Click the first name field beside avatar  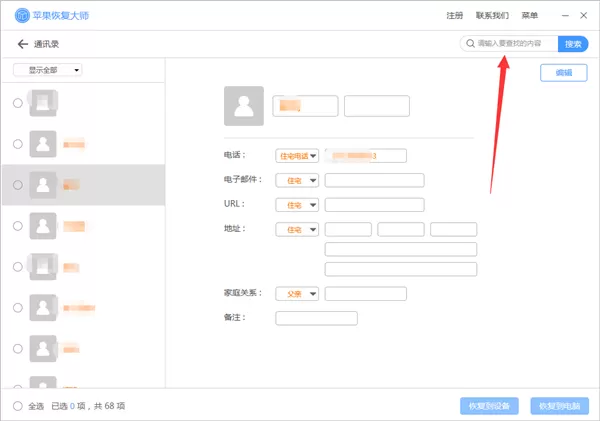305,106
